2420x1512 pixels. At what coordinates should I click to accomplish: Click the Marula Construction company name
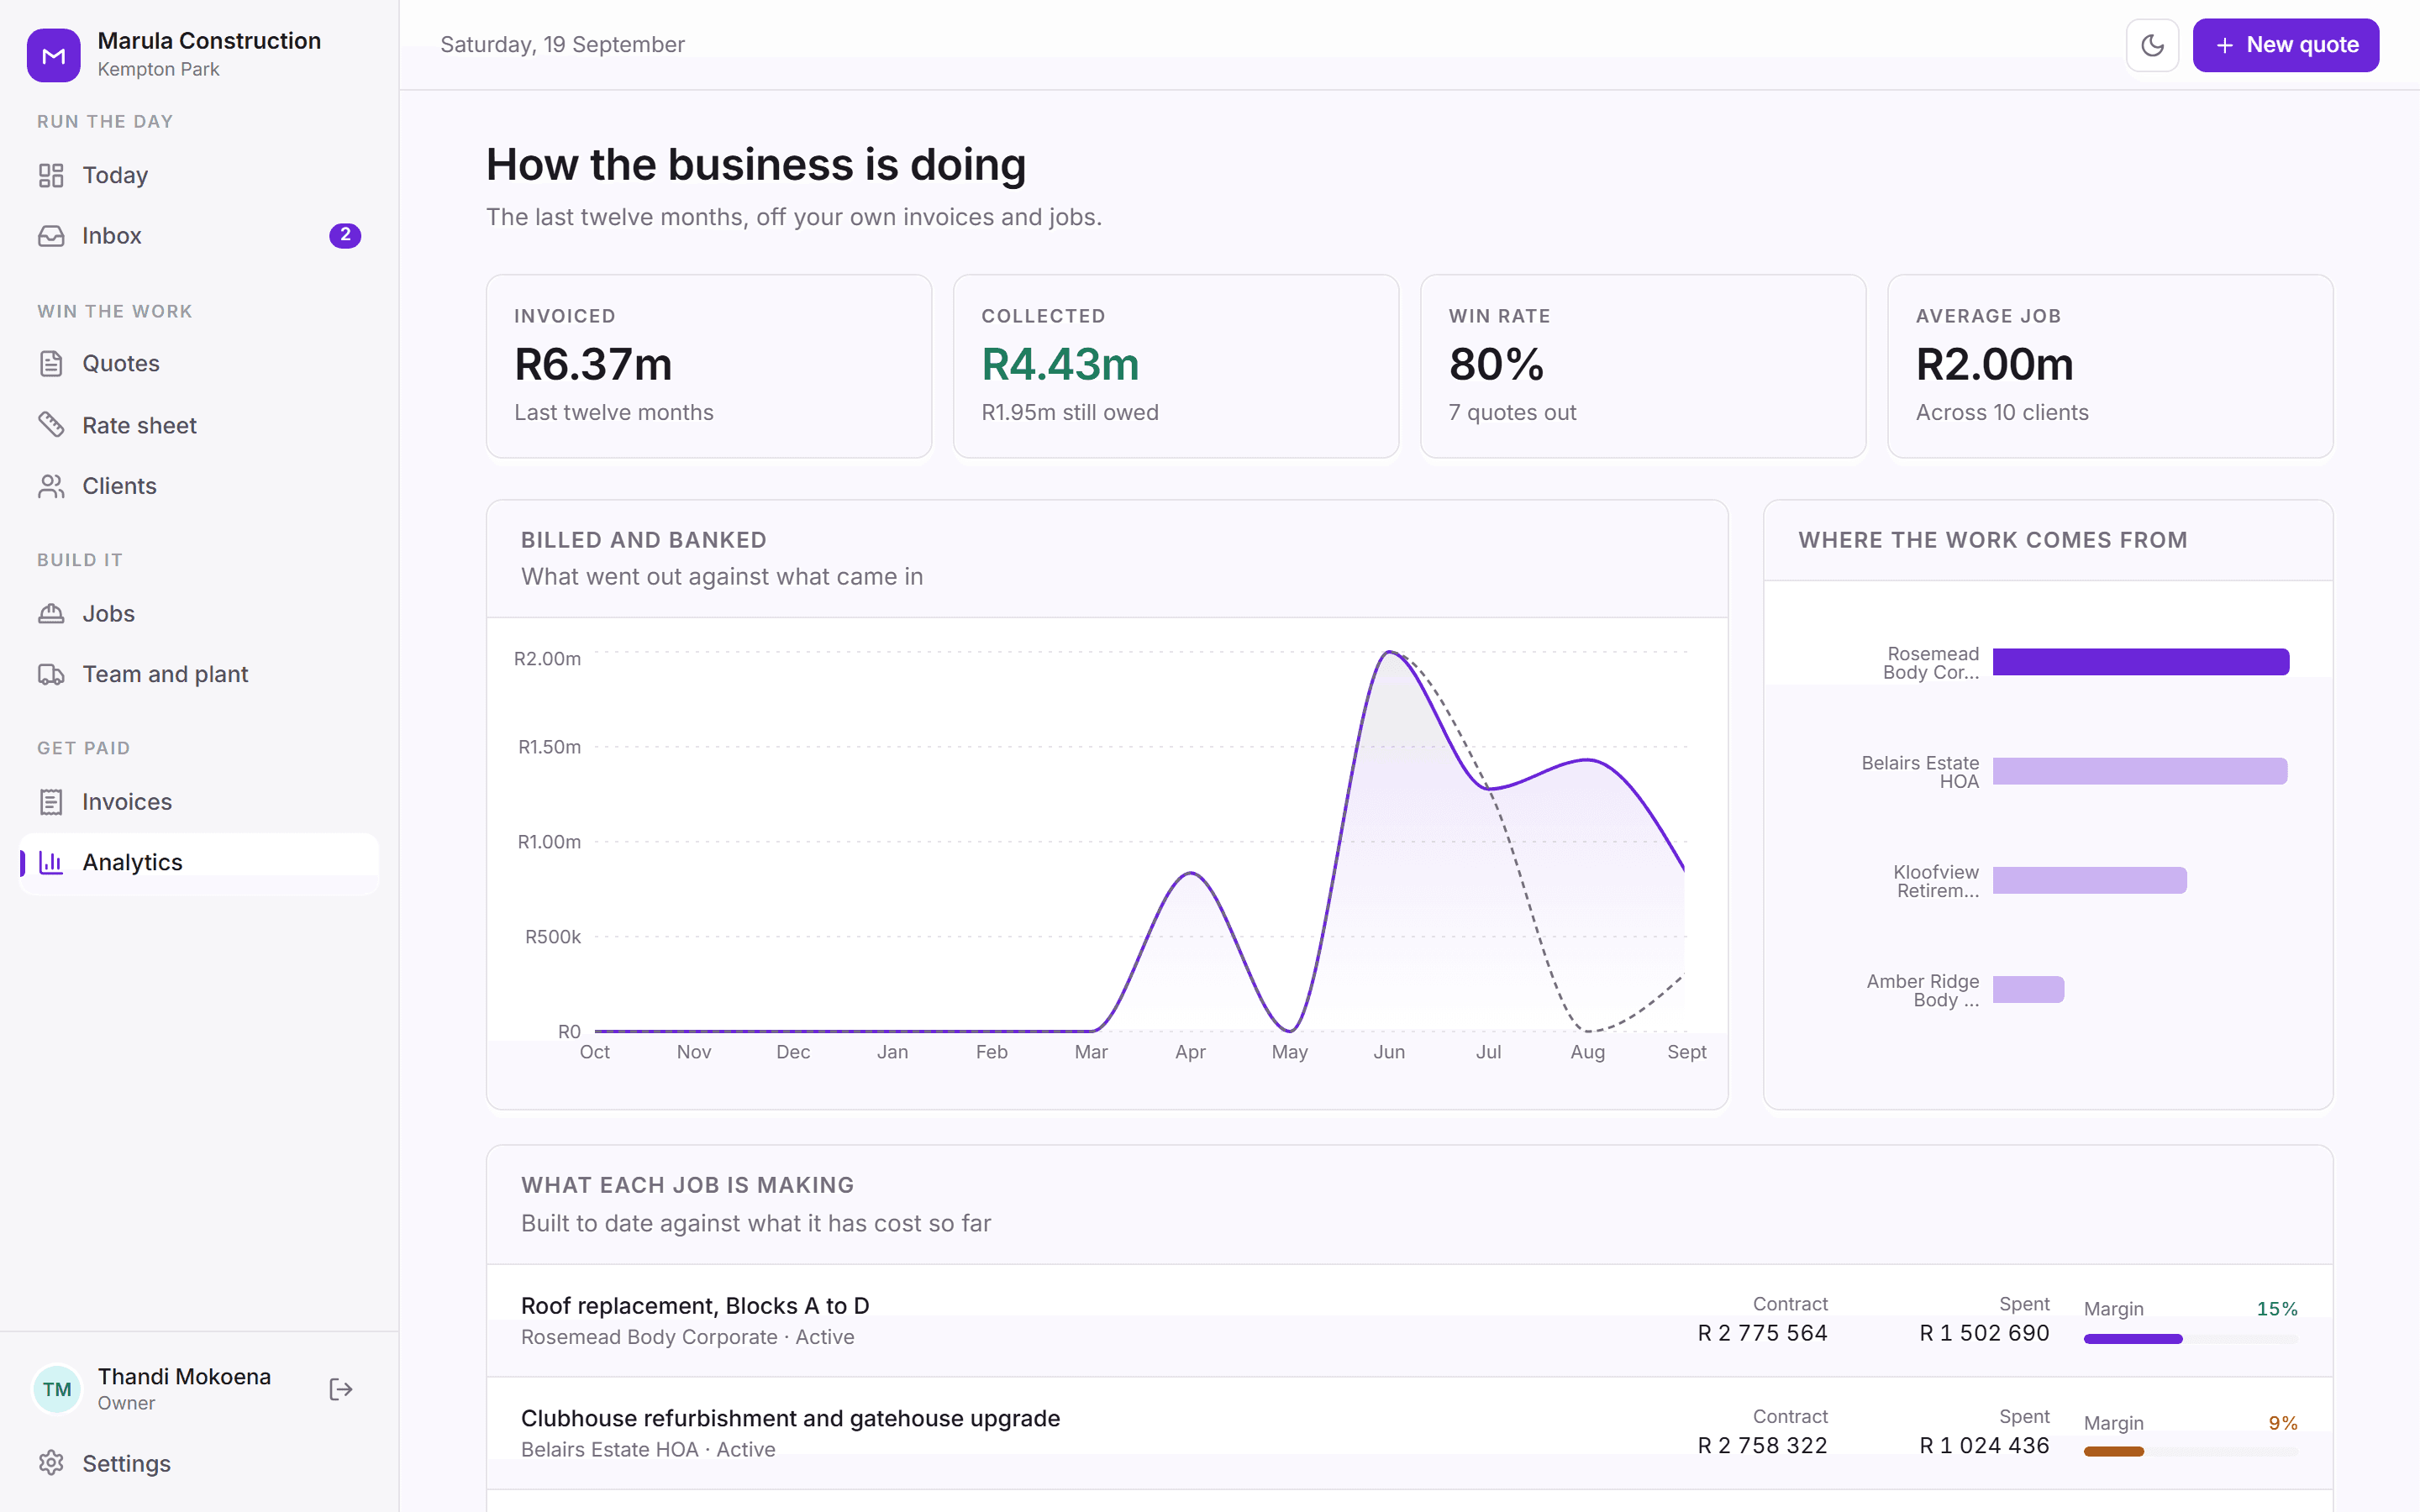click(209, 41)
